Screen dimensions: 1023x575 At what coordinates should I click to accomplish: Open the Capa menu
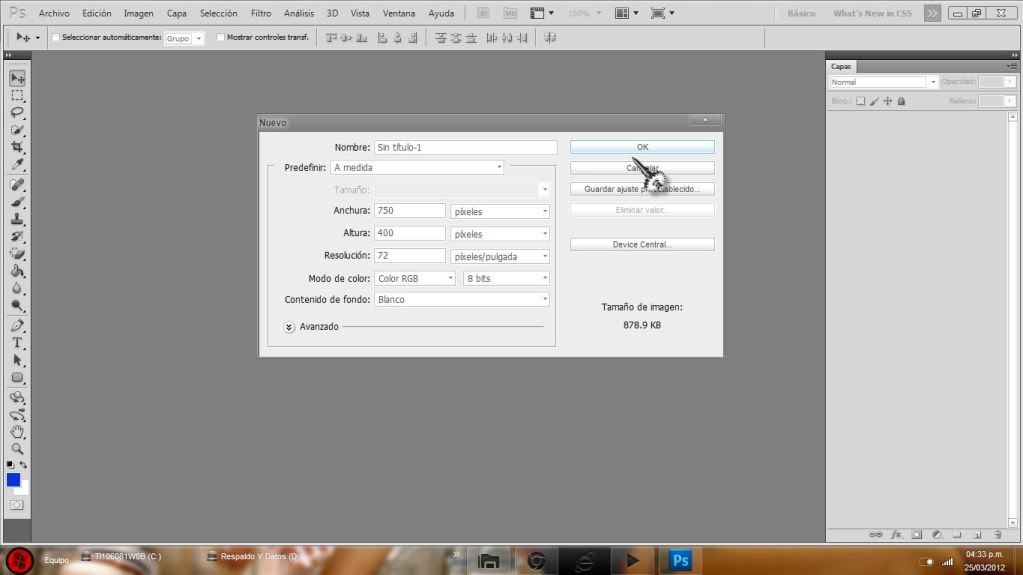click(x=177, y=13)
